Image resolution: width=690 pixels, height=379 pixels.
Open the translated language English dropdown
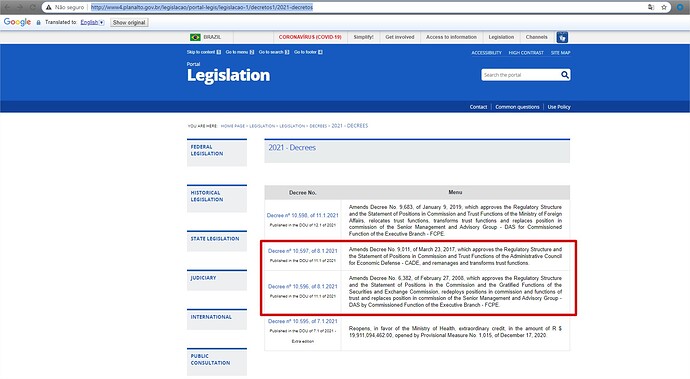point(92,22)
